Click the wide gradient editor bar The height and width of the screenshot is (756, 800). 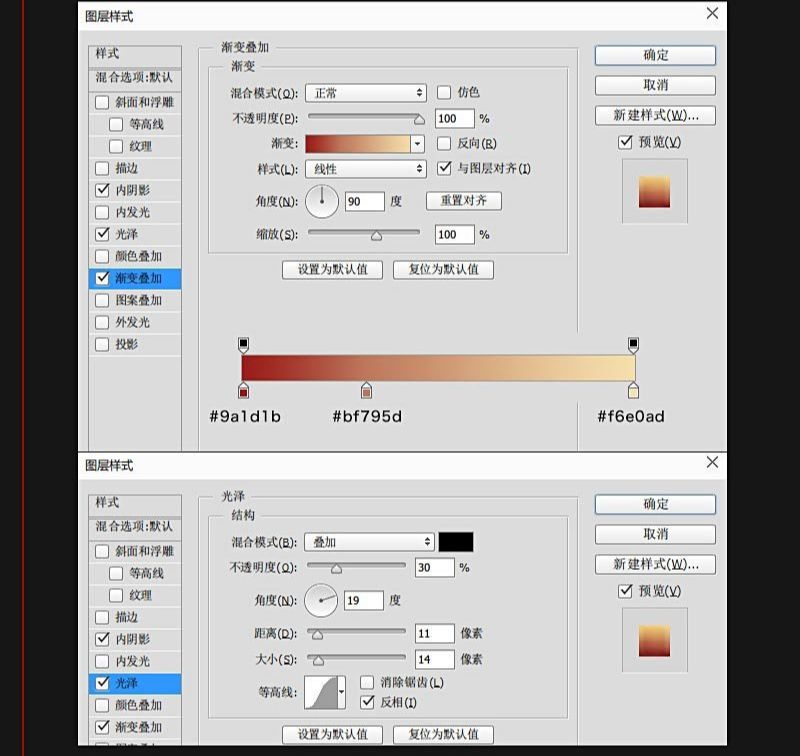tap(438, 368)
